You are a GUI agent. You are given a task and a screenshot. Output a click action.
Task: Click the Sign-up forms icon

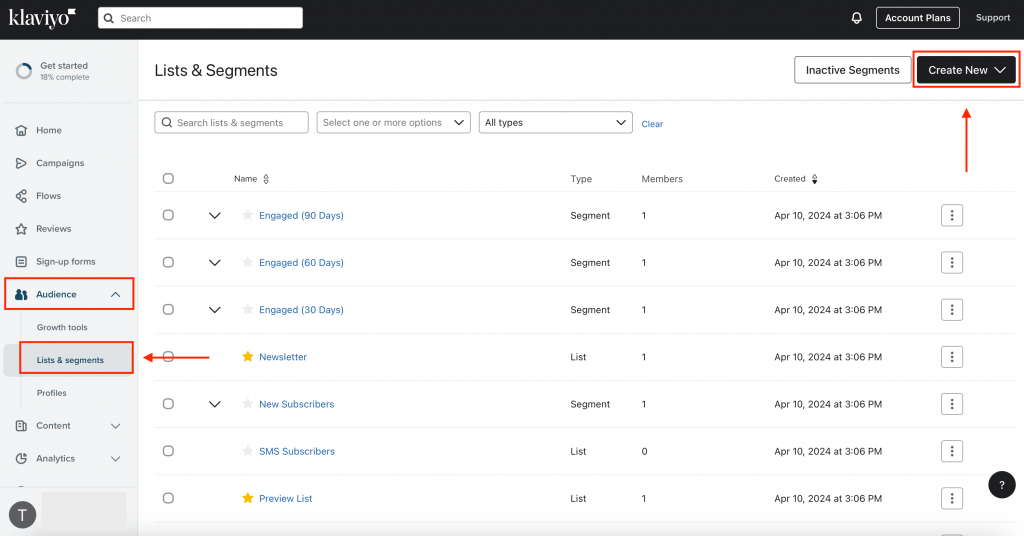pos(21,262)
